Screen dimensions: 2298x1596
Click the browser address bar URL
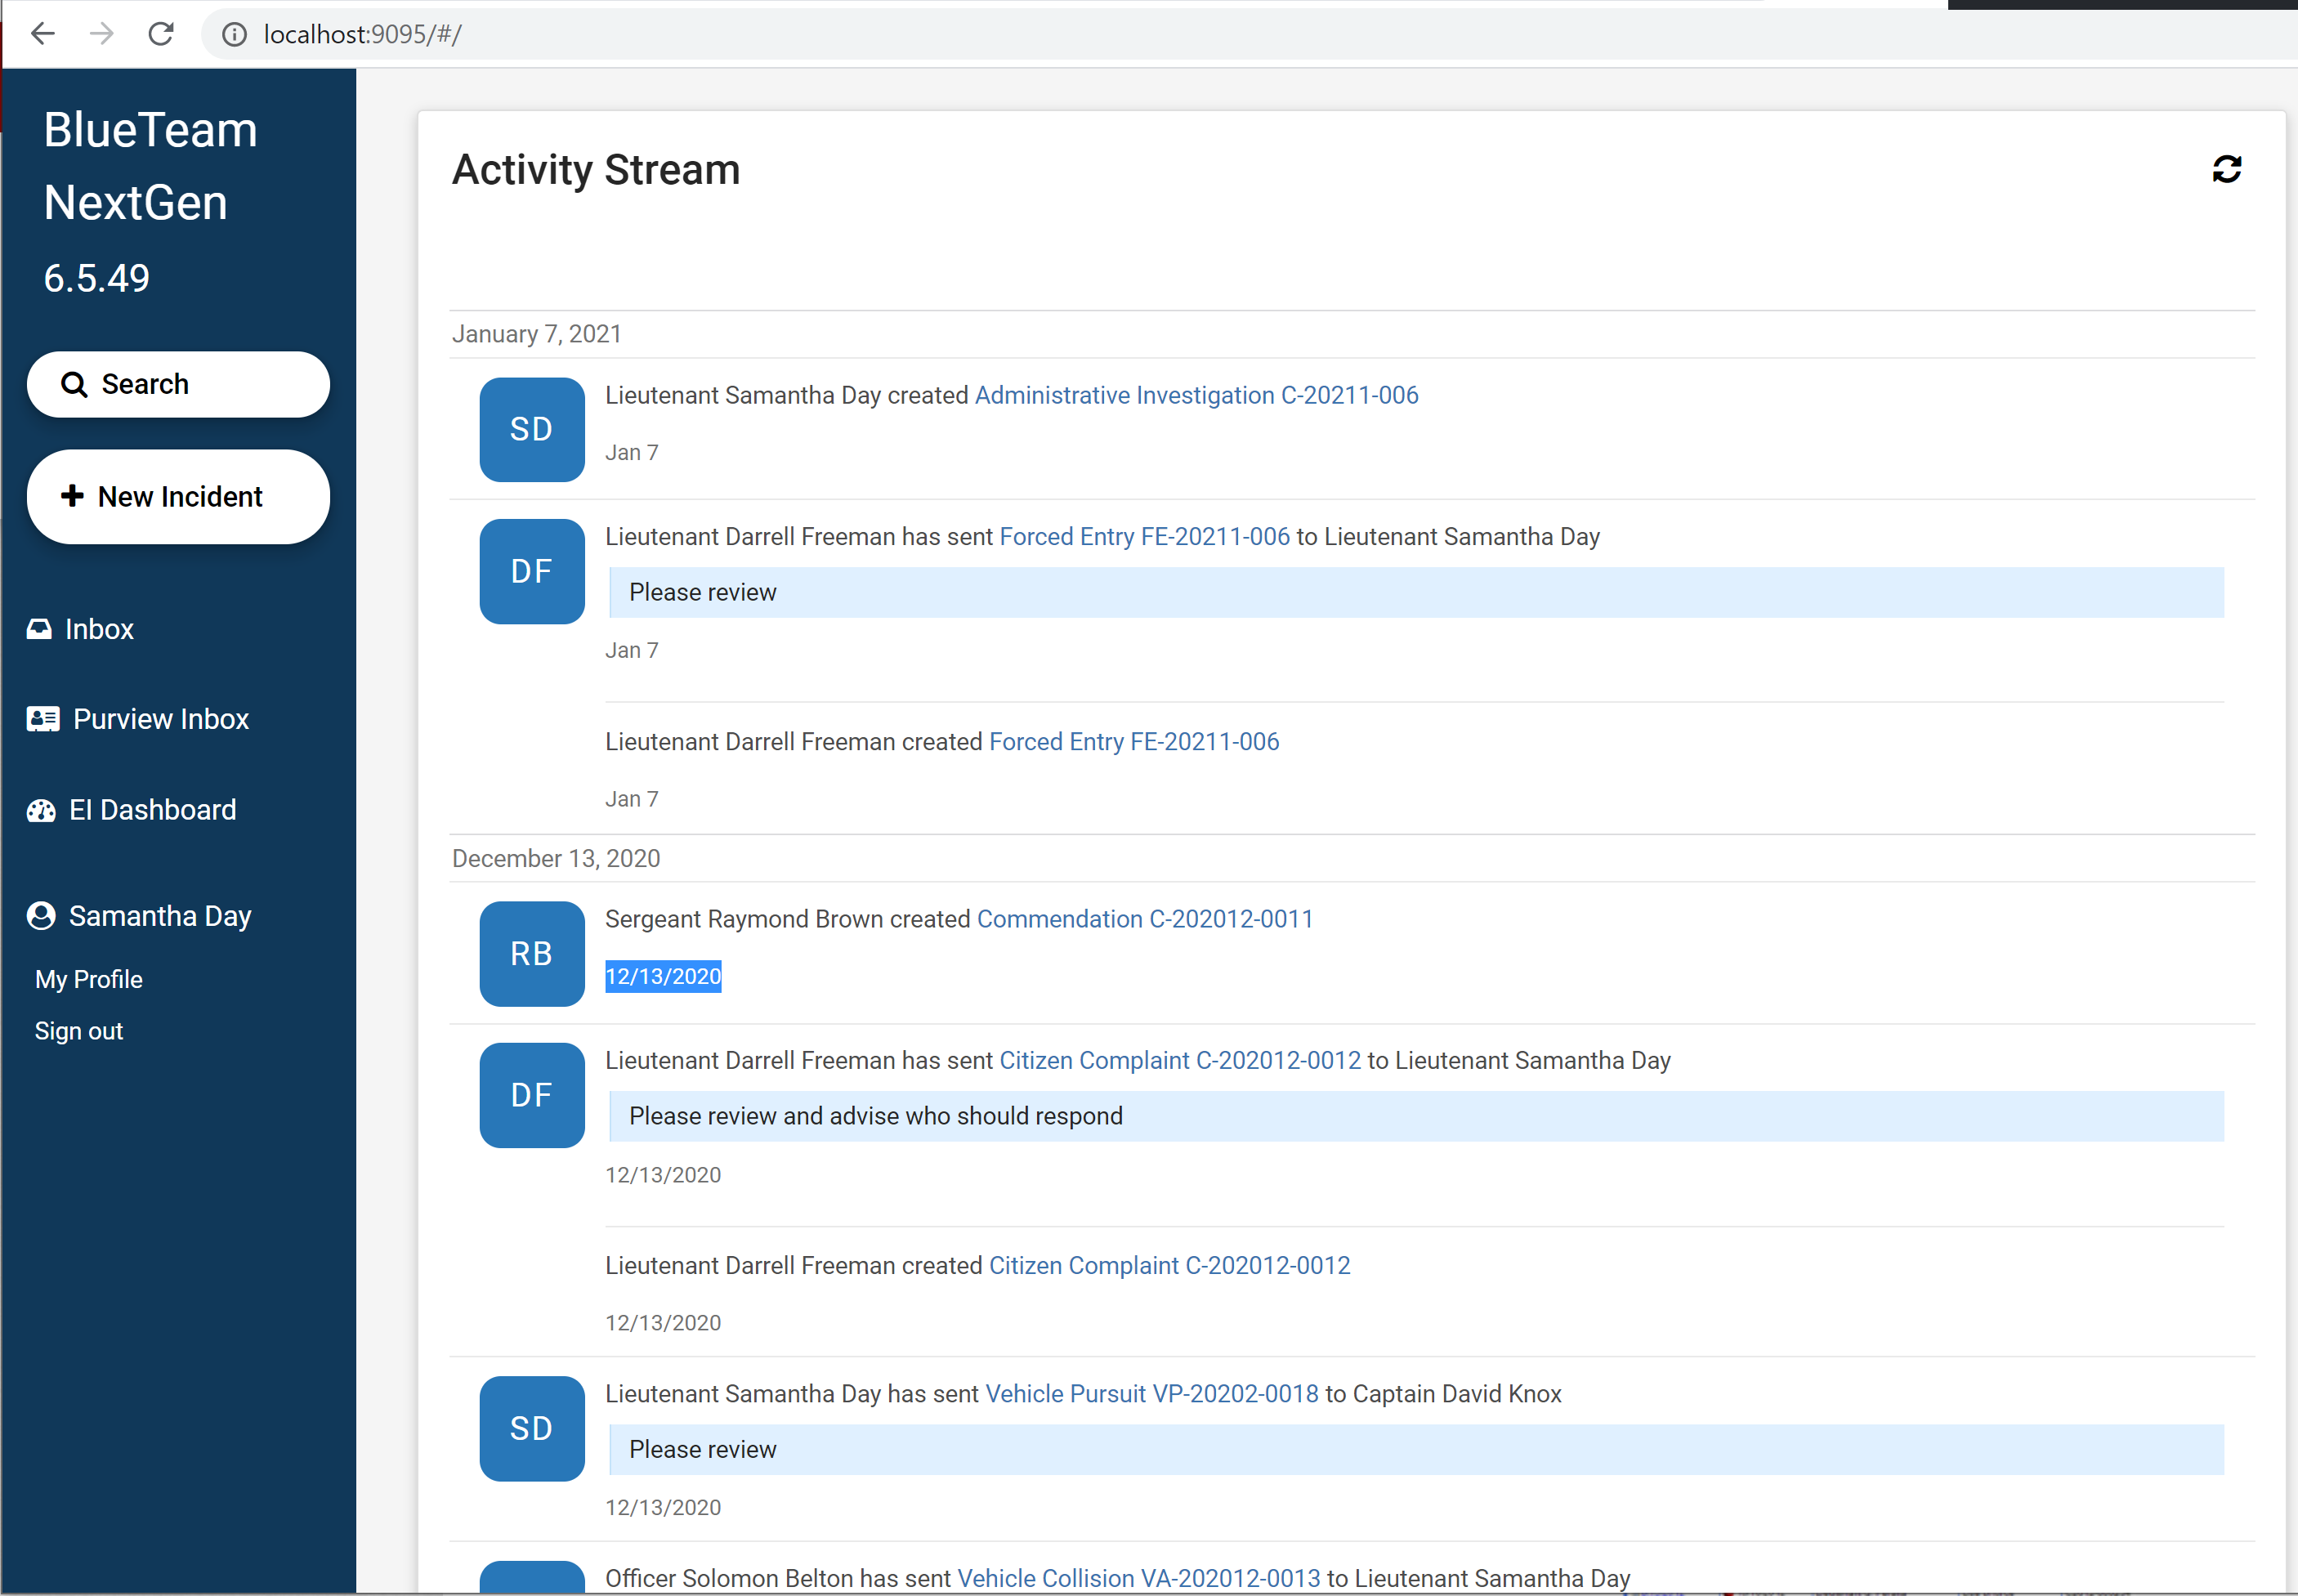[363, 35]
